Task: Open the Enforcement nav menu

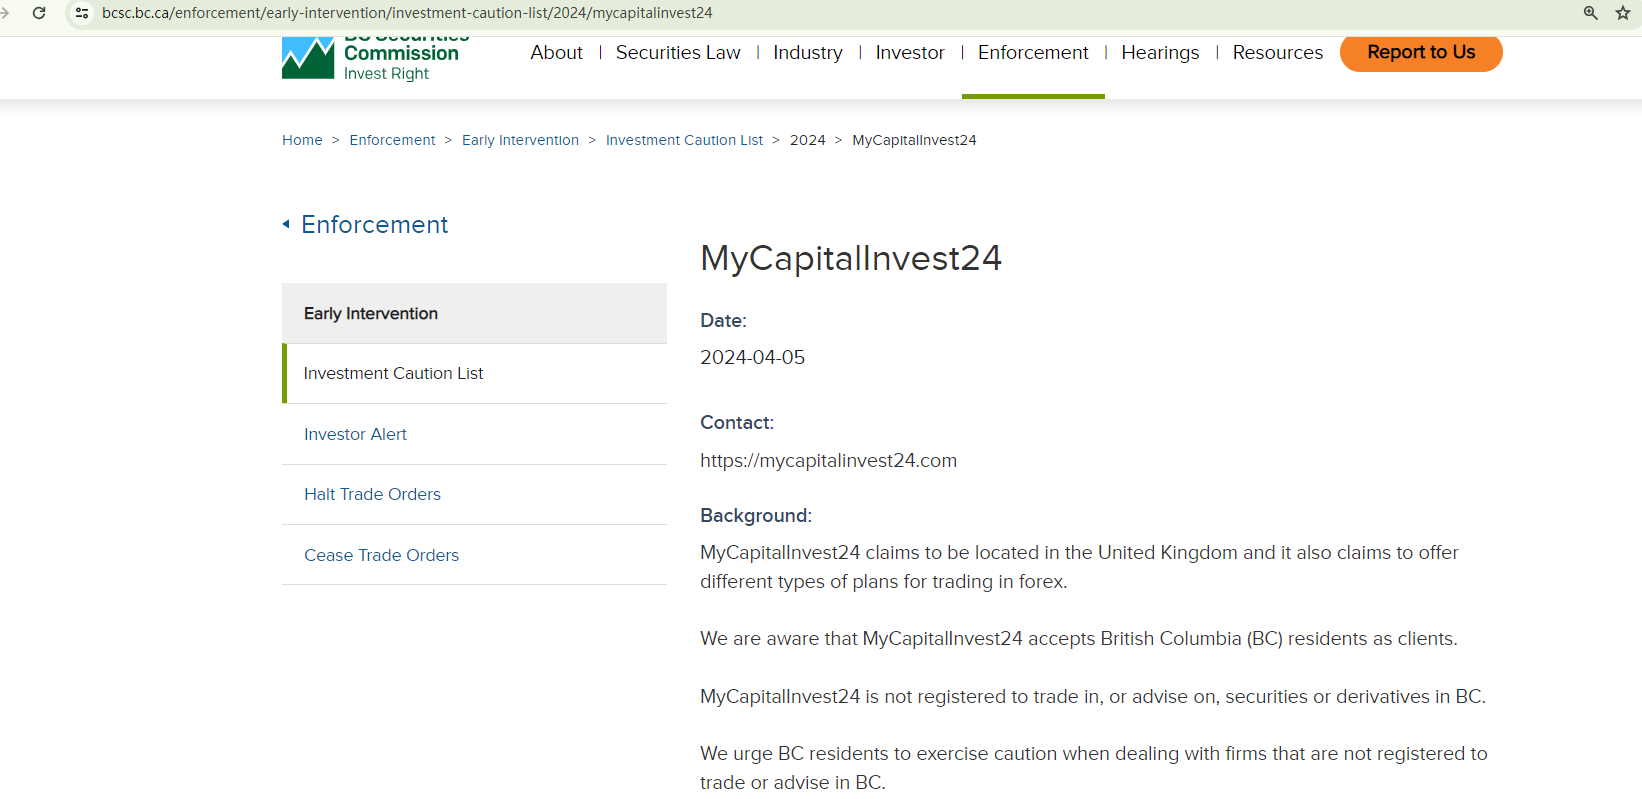Action: point(1033,52)
